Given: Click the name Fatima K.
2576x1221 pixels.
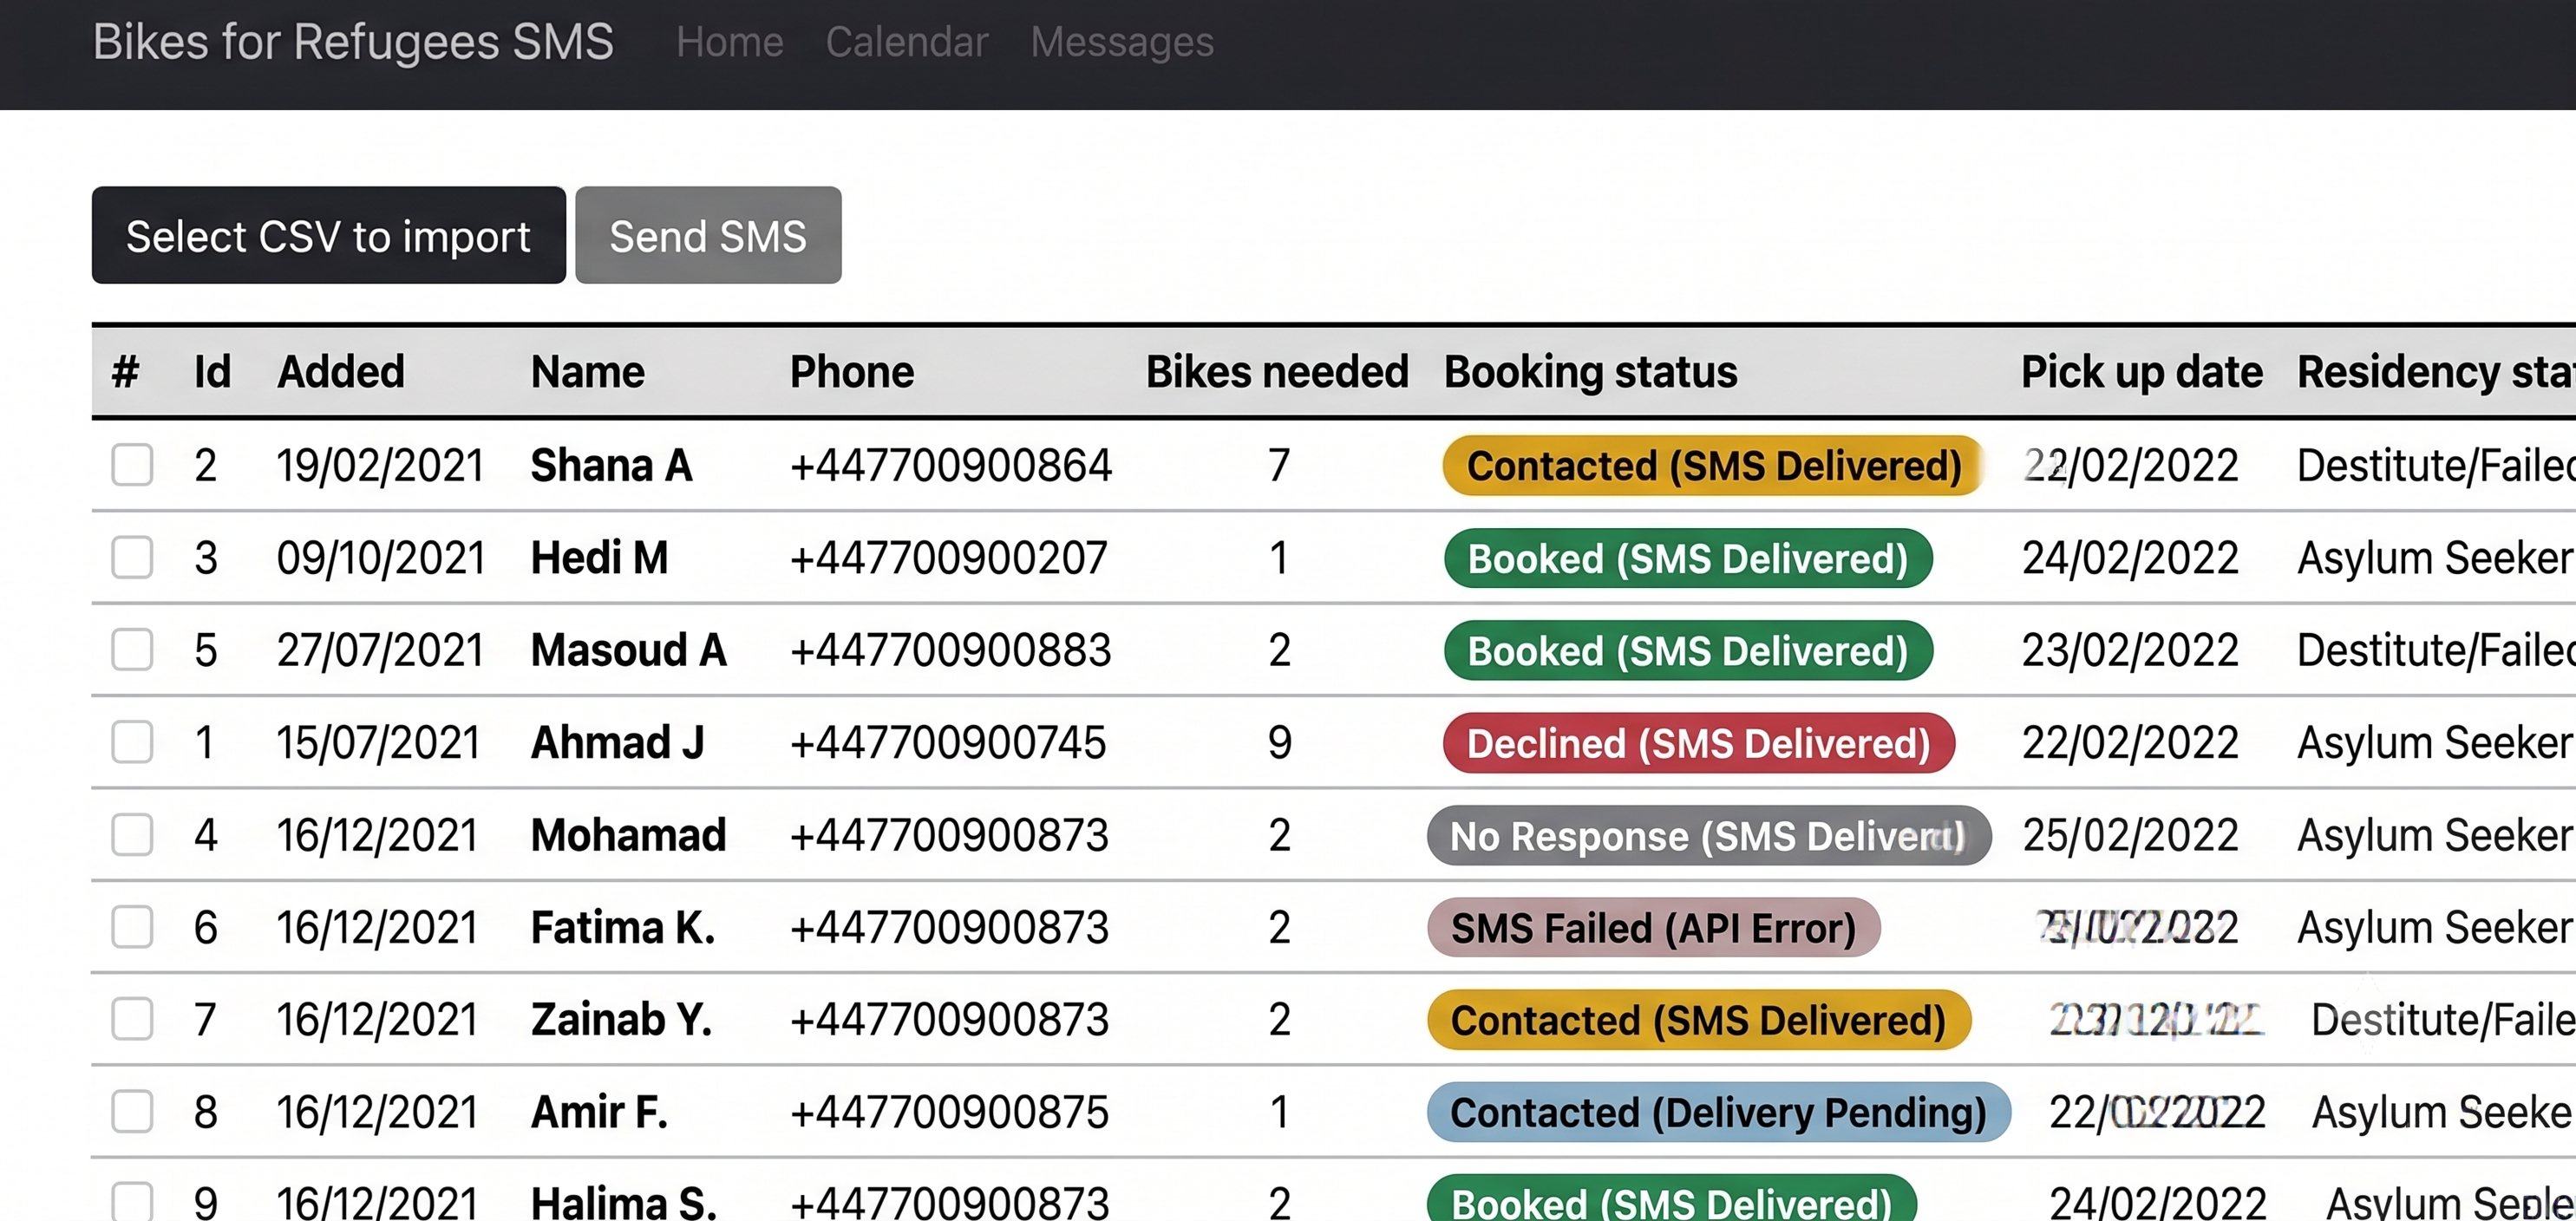Looking at the screenshot, I should pyautogui.click(x=623, y=927).
